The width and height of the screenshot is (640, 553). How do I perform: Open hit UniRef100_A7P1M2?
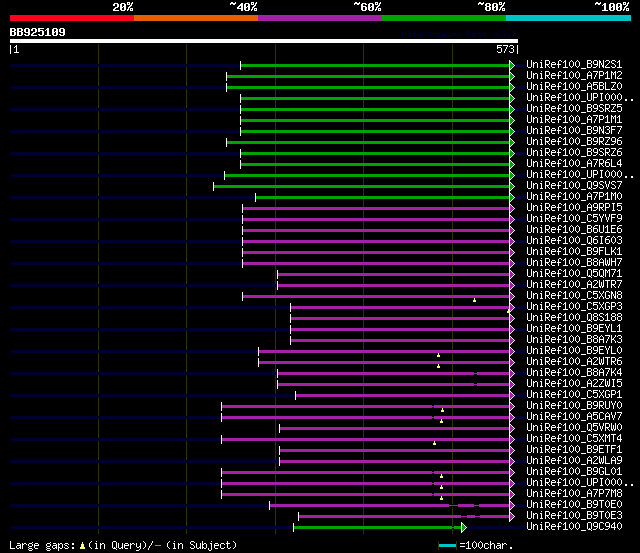pos(574,76)
